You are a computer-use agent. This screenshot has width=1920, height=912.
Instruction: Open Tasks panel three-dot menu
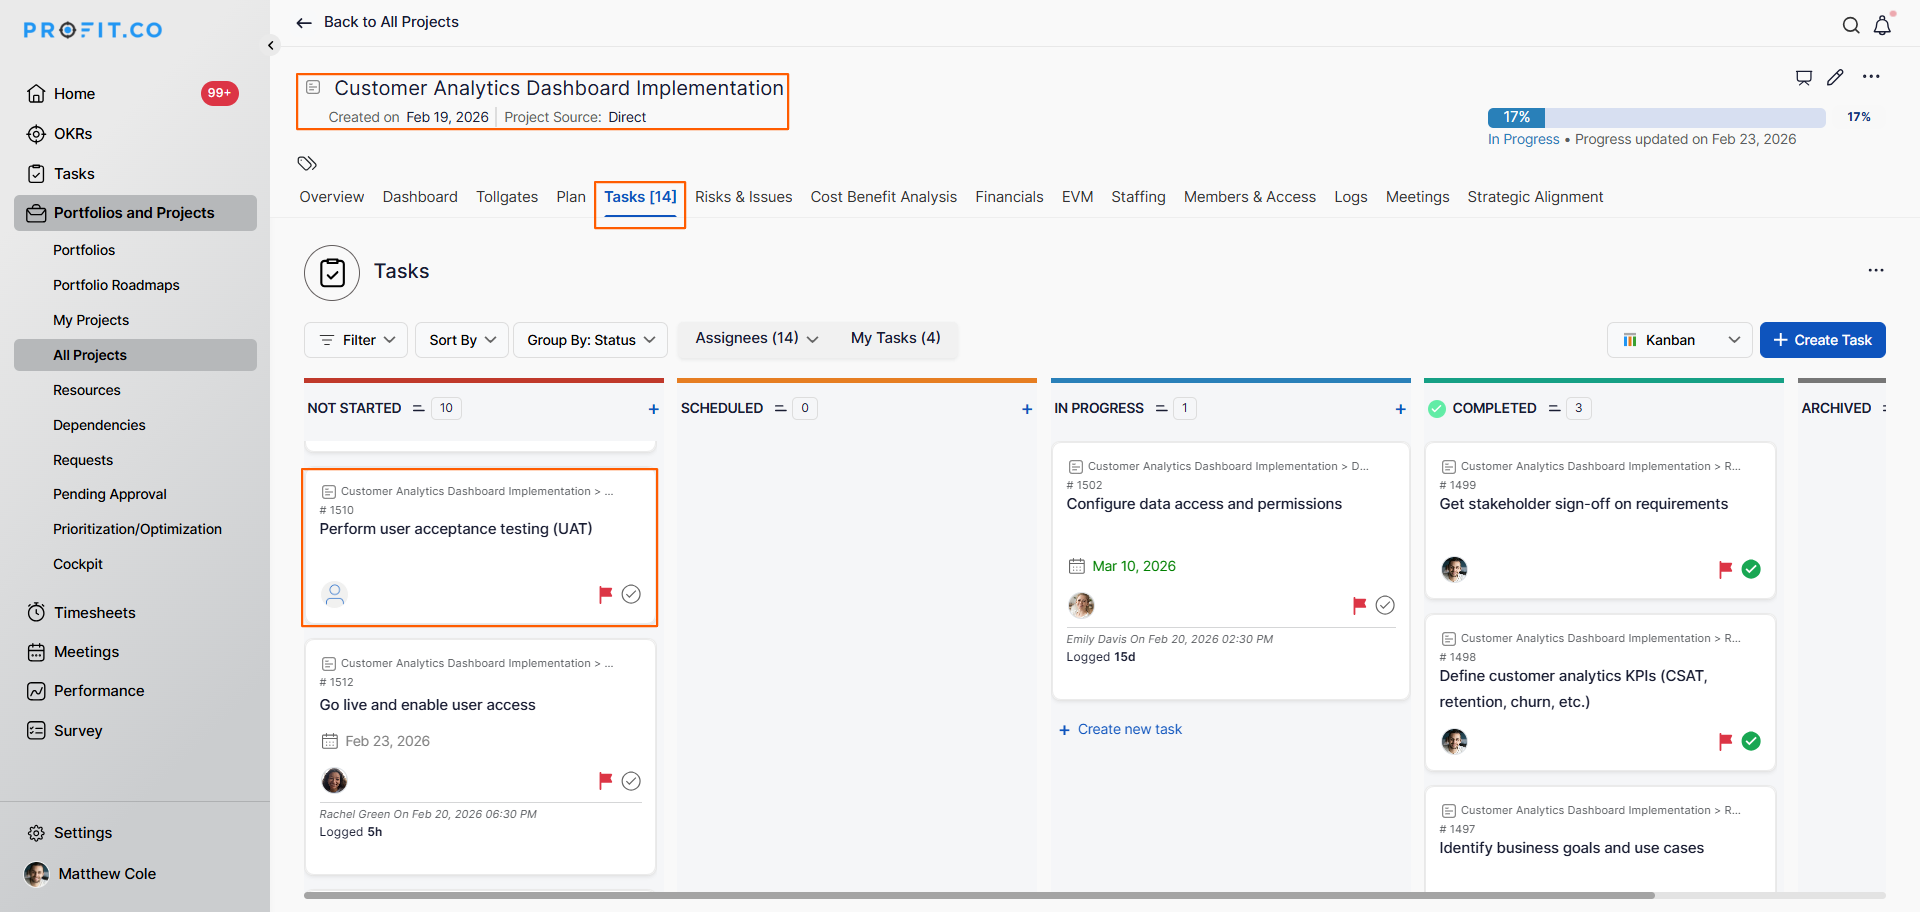[1875, 271]
